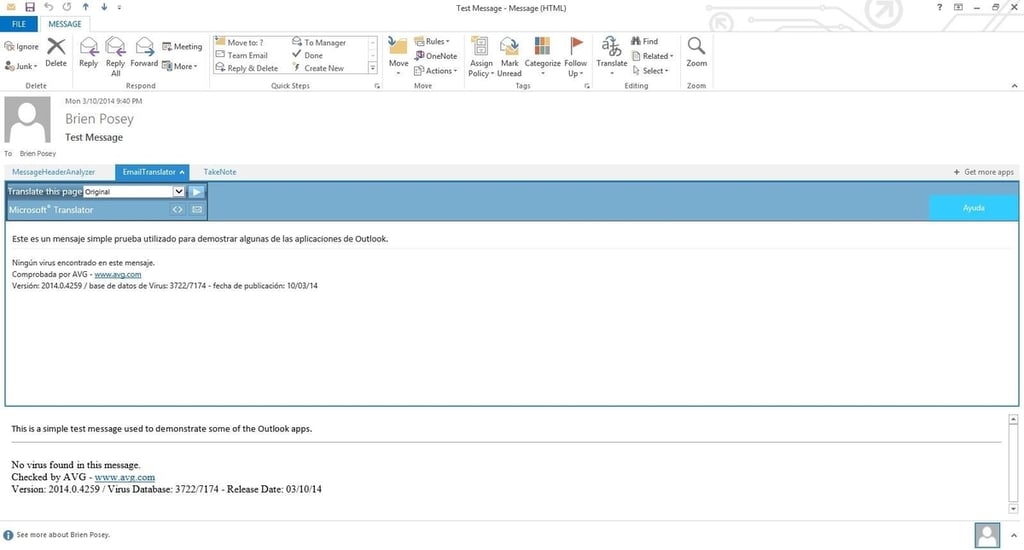Delete the message with the X icon

[x=56, y=47]
